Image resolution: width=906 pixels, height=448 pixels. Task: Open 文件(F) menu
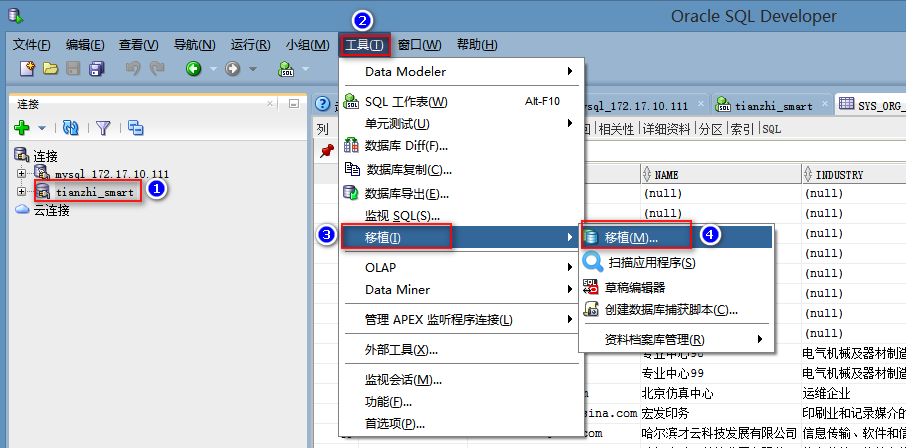coord(32,45)
